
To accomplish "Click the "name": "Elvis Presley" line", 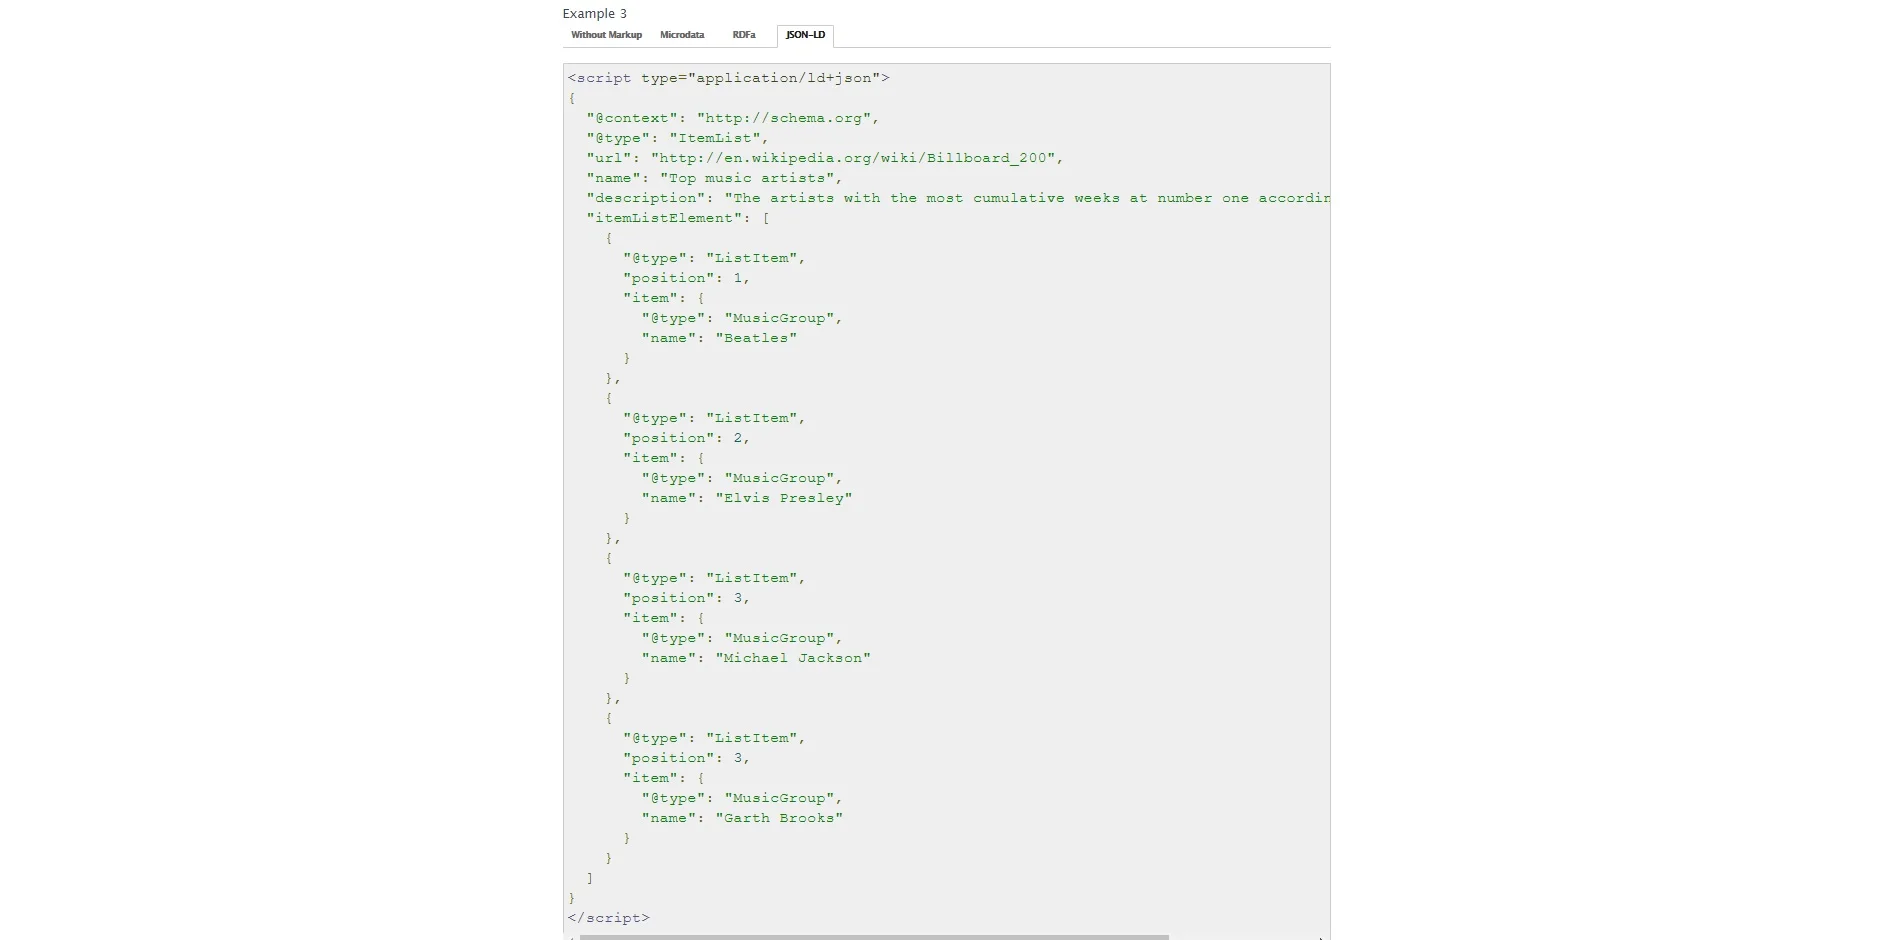I will tap(747, 498).
